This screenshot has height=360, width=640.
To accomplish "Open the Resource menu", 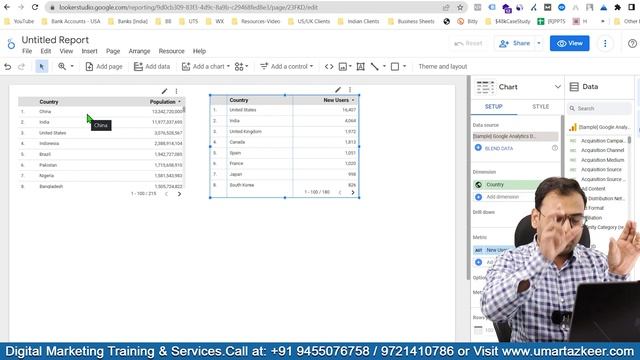I will (171, 51).
